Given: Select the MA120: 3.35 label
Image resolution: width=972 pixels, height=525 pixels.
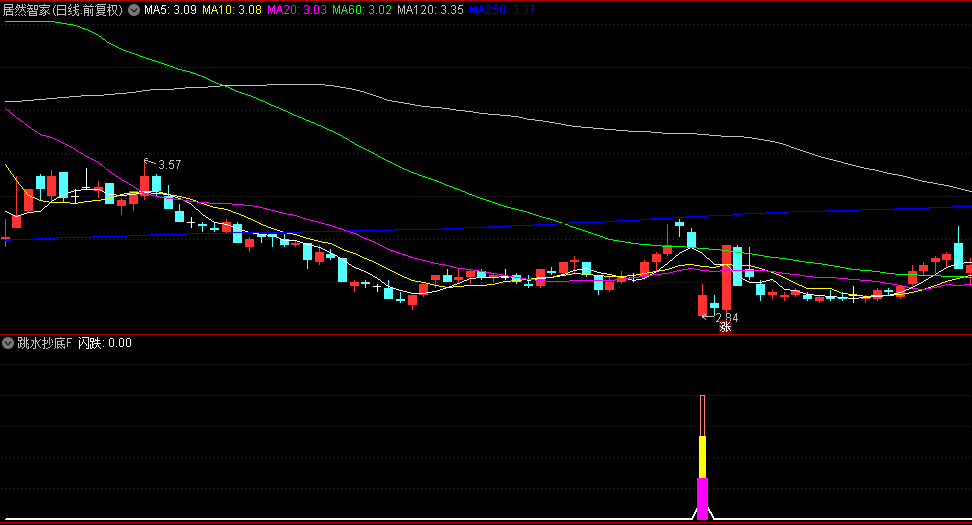Looking at the screenshot, I should click(x=430, y=10).
